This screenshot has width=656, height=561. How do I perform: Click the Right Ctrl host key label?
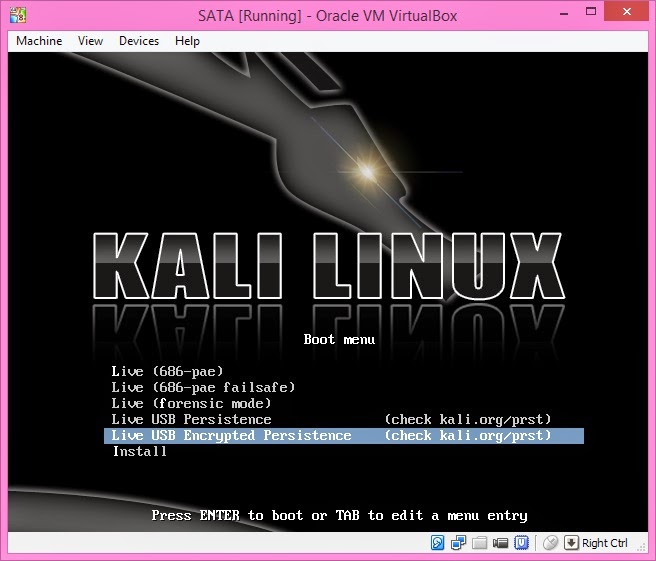605,543
